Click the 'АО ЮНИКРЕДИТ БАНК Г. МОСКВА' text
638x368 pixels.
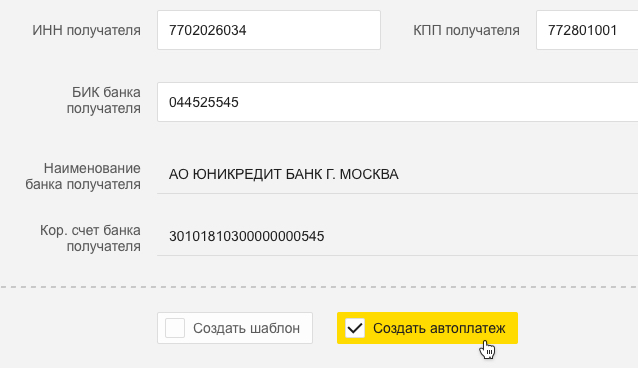284,174
